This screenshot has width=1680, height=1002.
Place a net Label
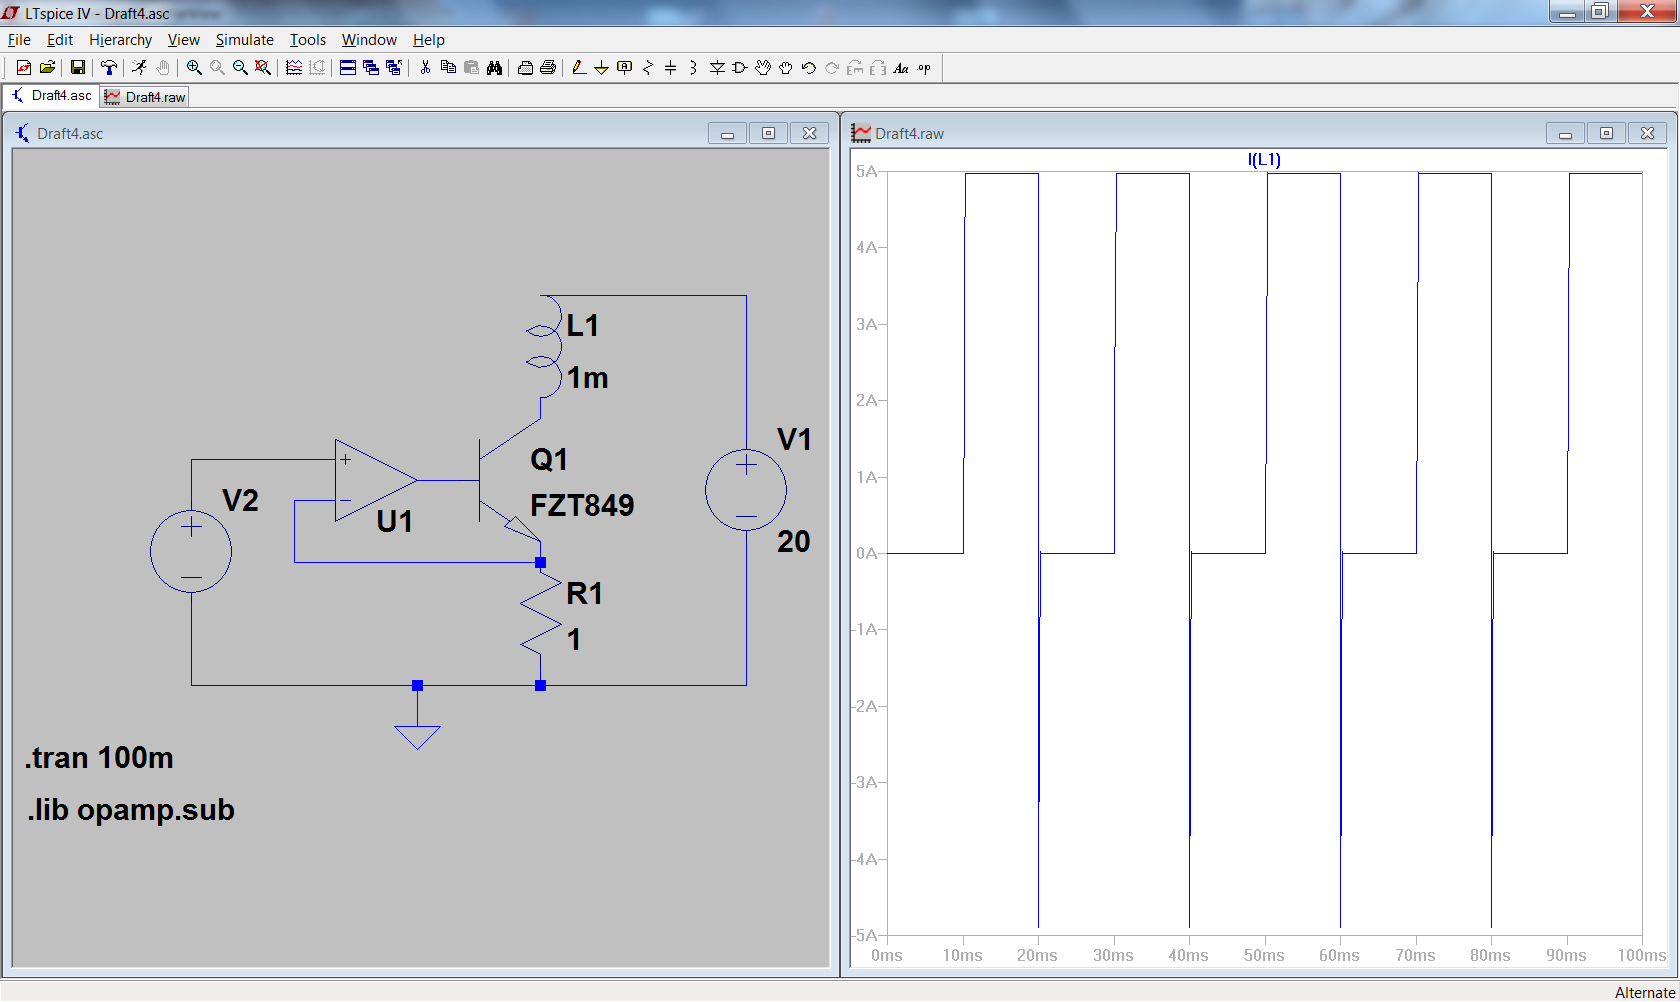[625, 68]
